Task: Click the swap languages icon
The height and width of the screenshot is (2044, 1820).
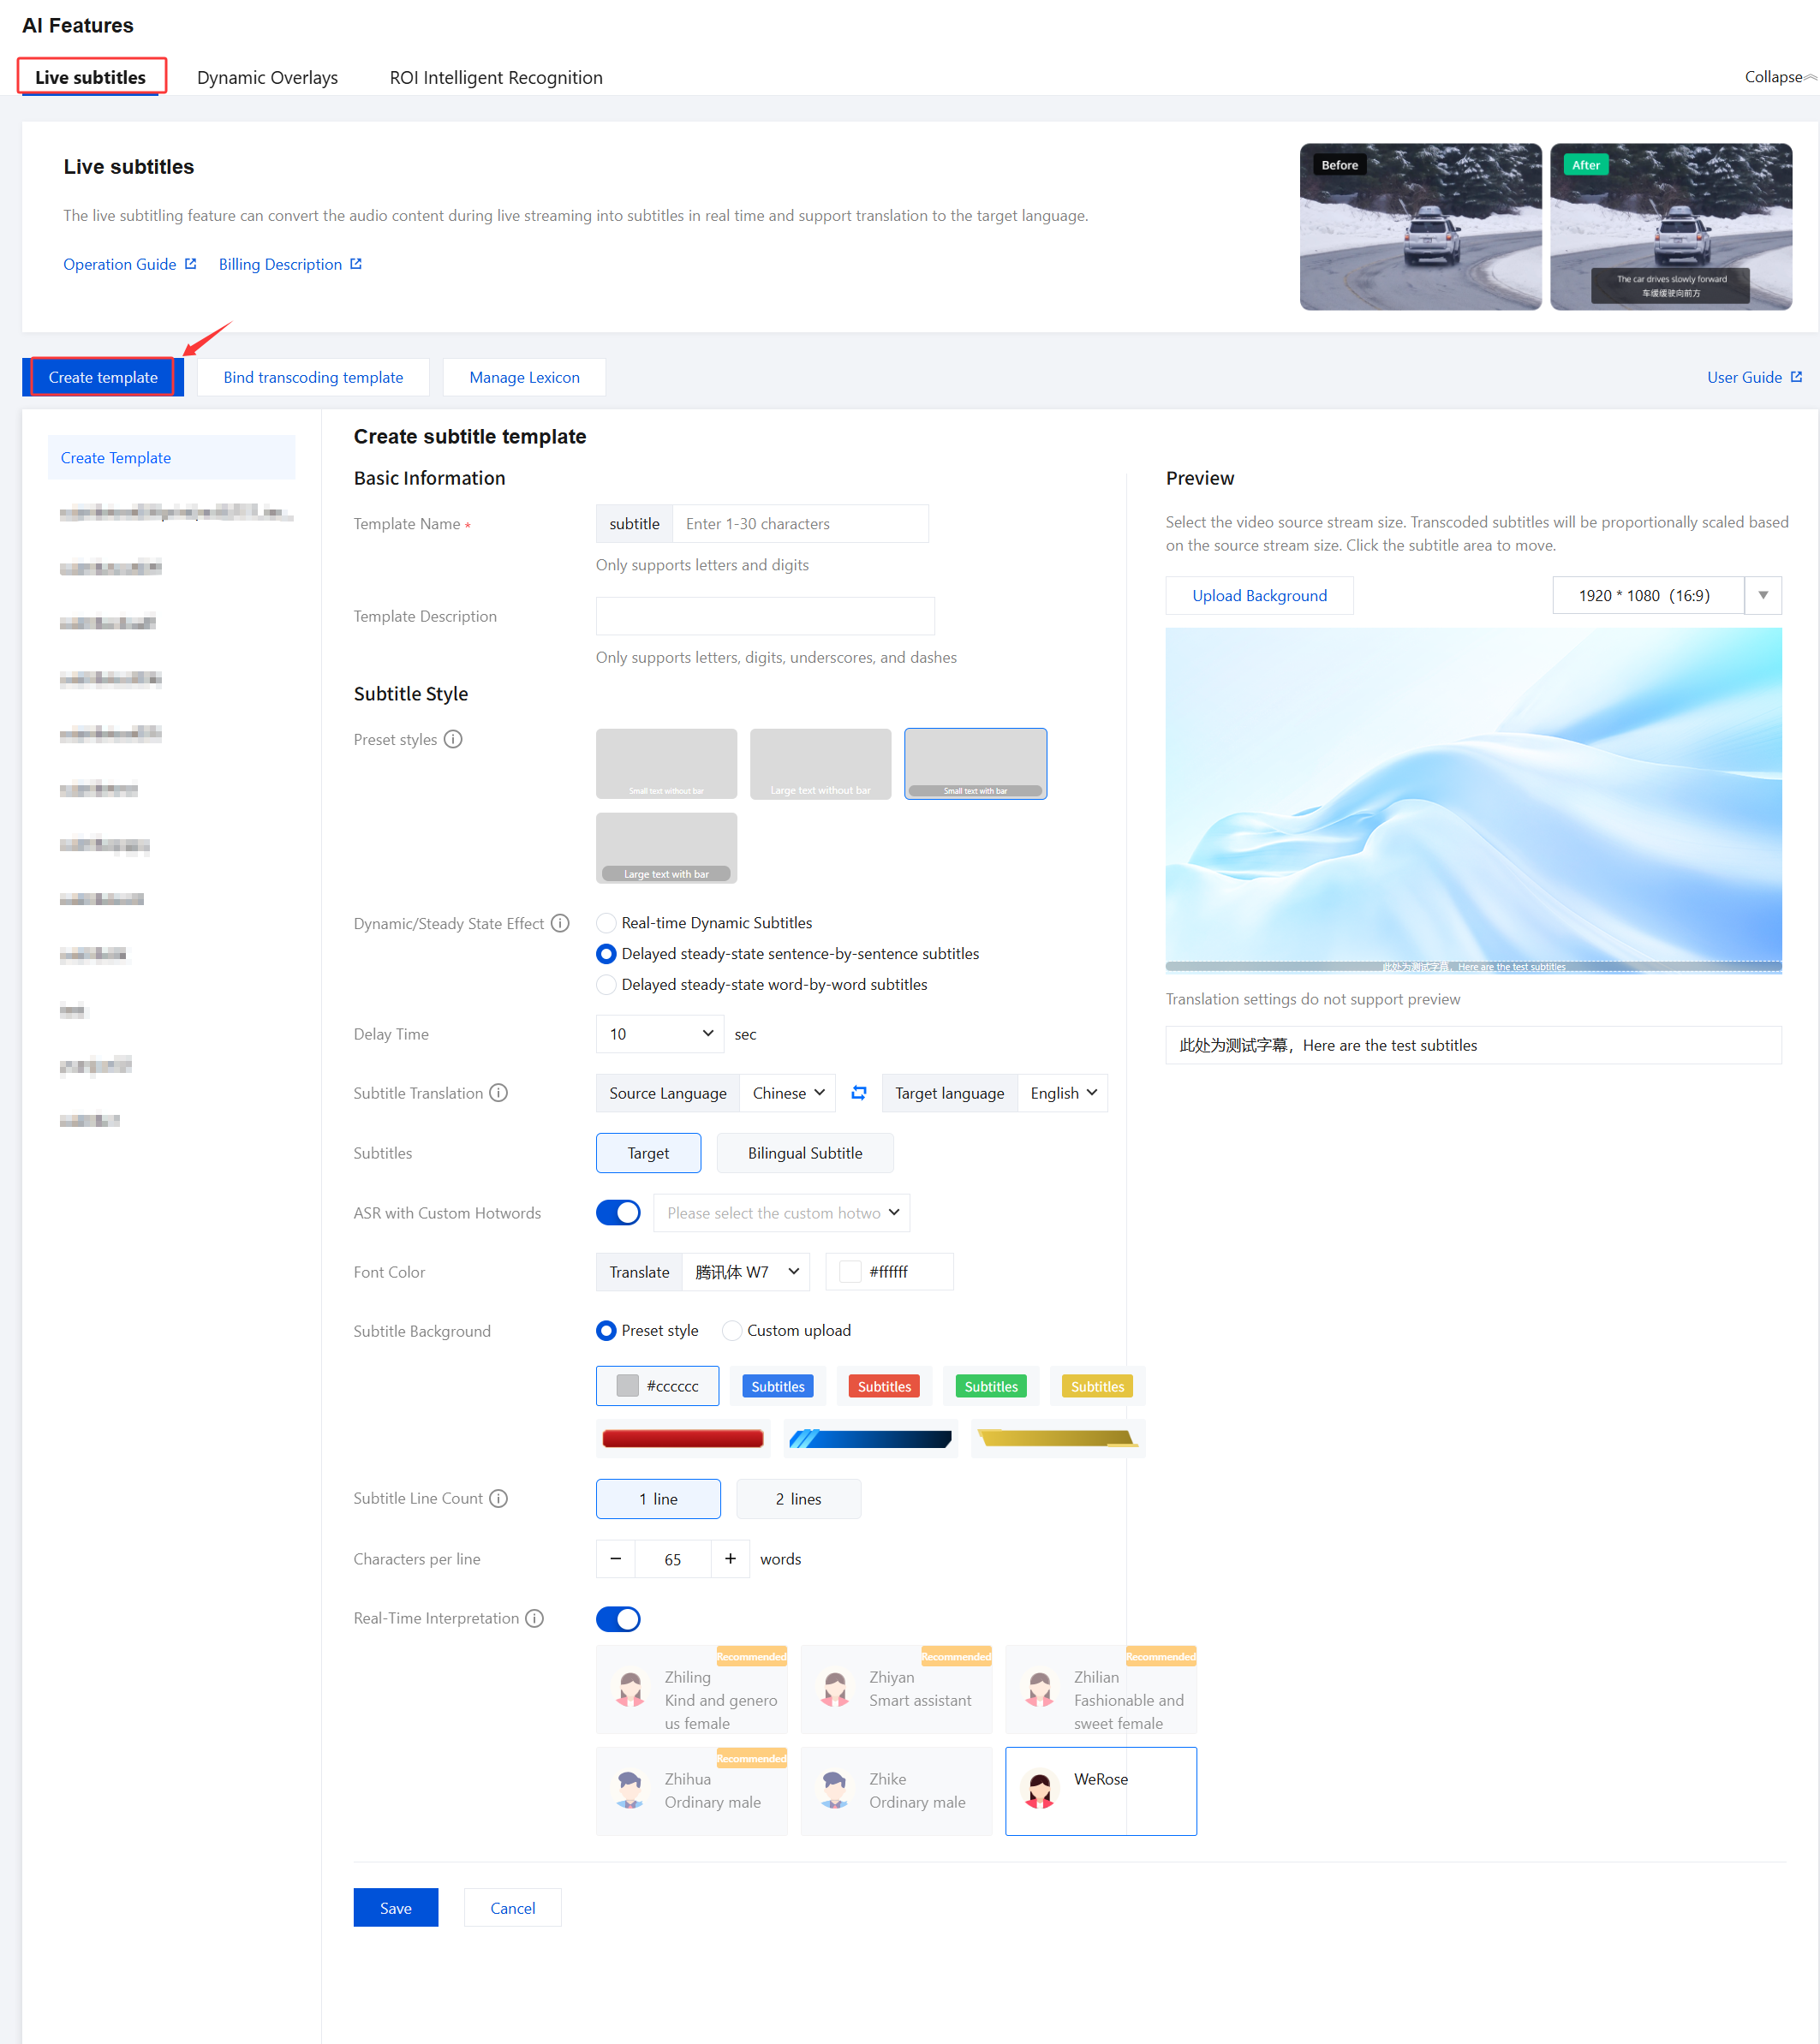Action: [x=858, y=1092]
